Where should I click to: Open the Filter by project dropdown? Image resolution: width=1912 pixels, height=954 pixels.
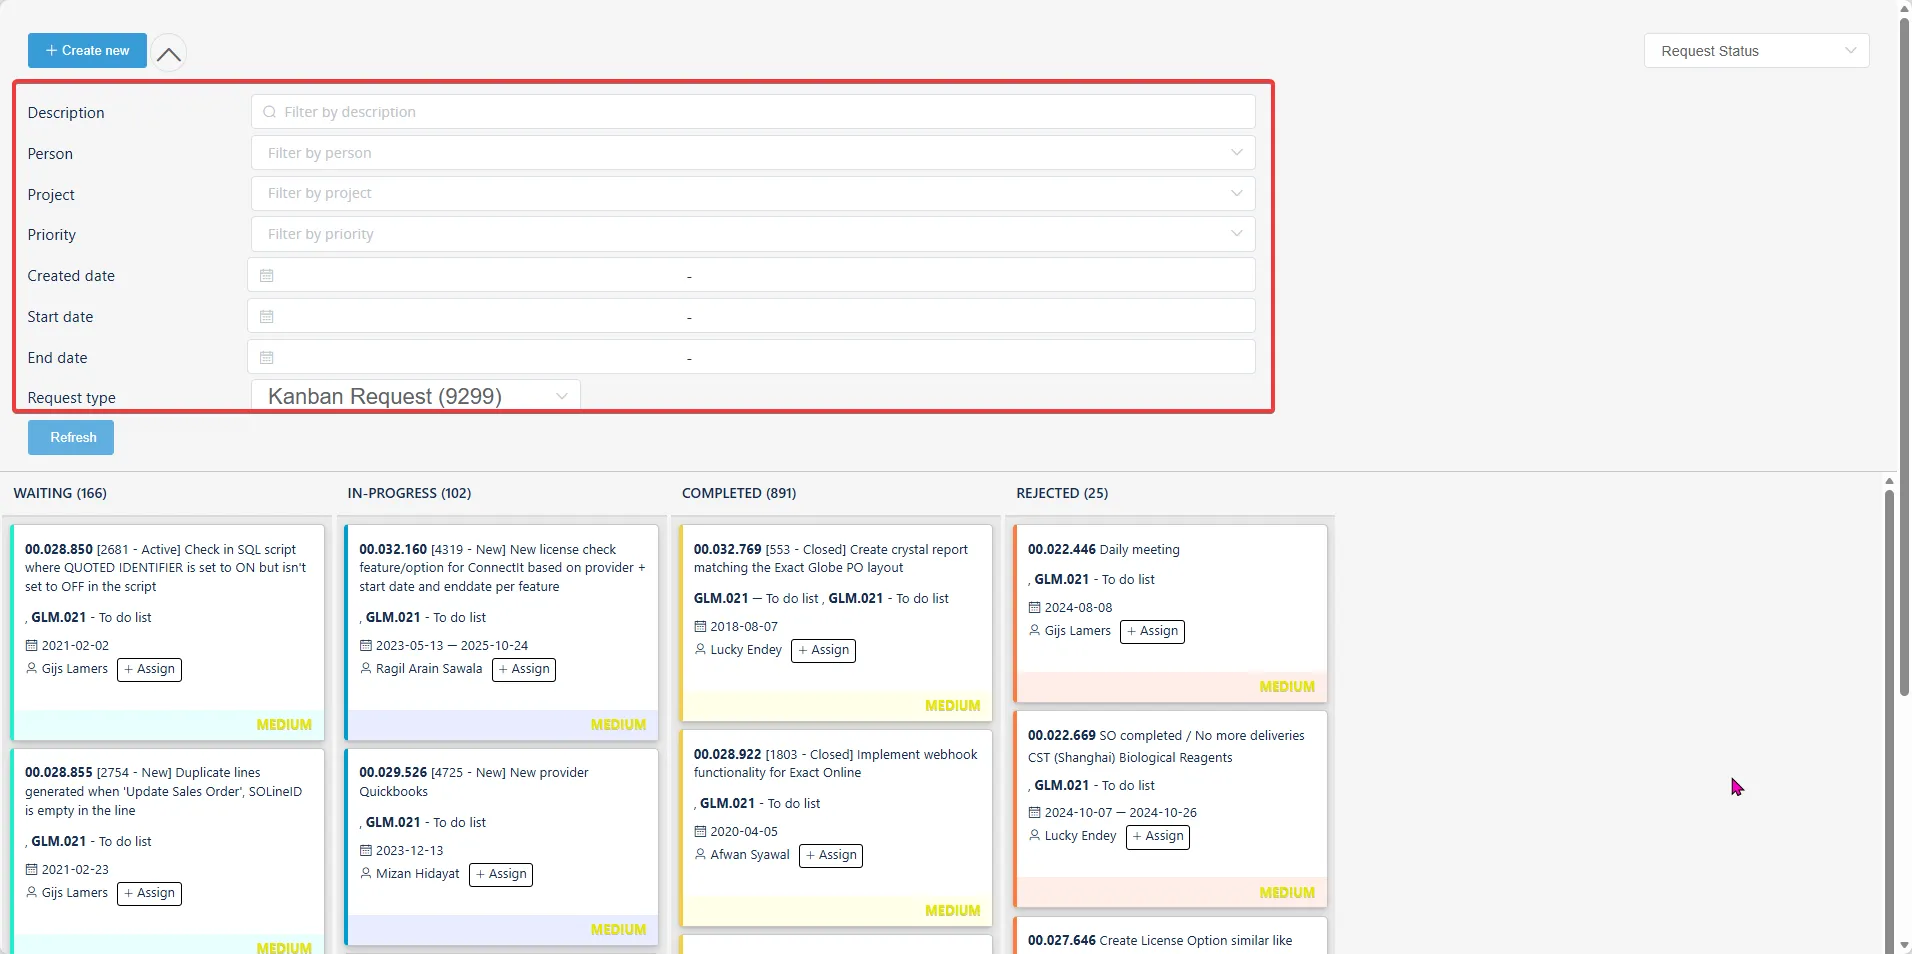pyautogui.click(x=1236, y=193)
